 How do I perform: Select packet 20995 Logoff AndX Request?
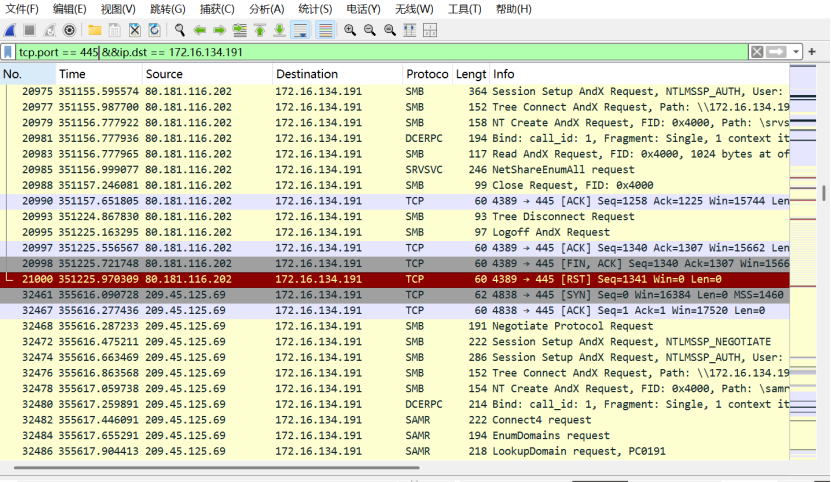tap(395, 232)
